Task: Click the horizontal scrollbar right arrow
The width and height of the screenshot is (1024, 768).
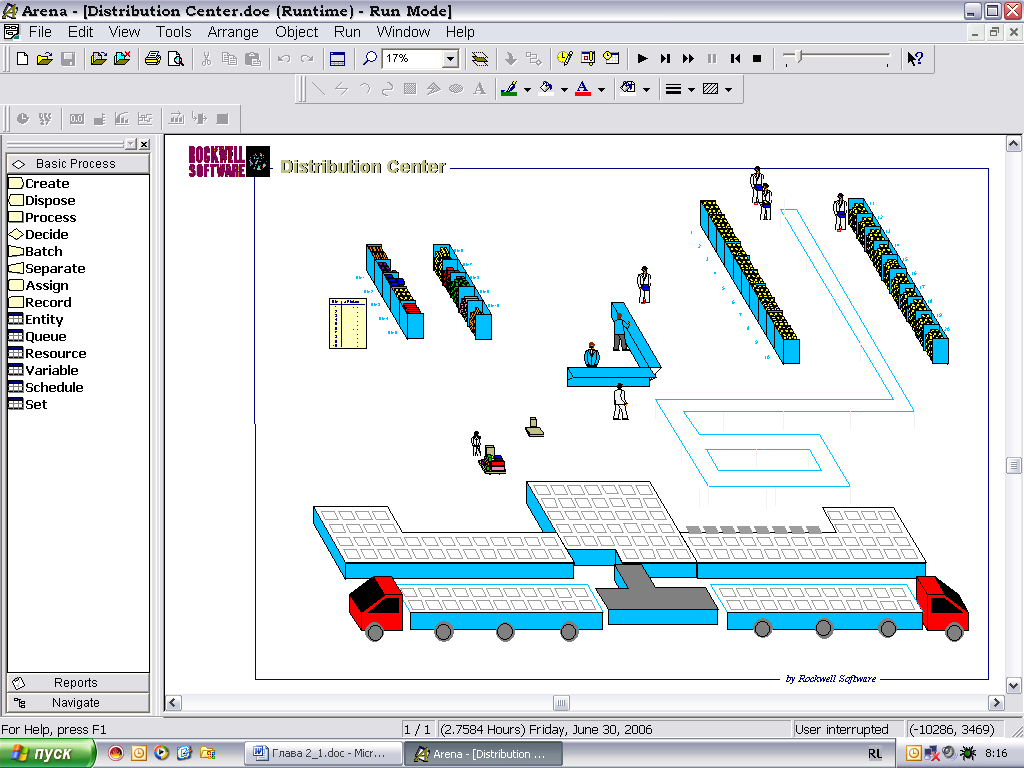Action: [997, 703]
